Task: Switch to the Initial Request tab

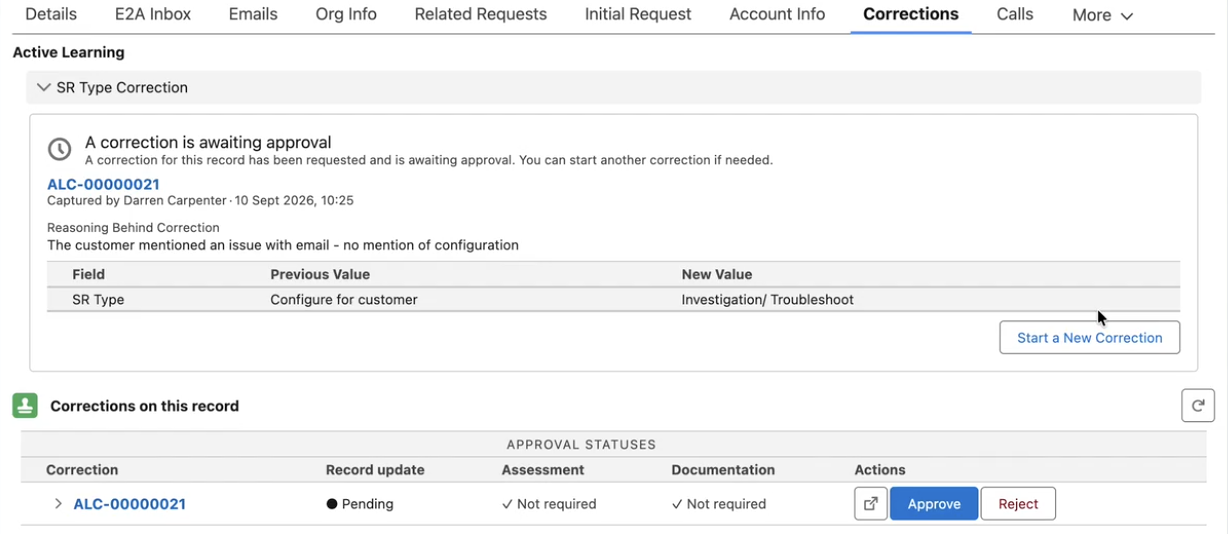Action: click(638, 14)
